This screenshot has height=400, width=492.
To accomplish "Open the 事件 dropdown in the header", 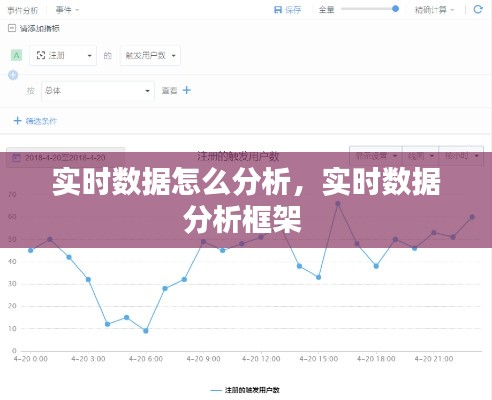I will (67, 10).
